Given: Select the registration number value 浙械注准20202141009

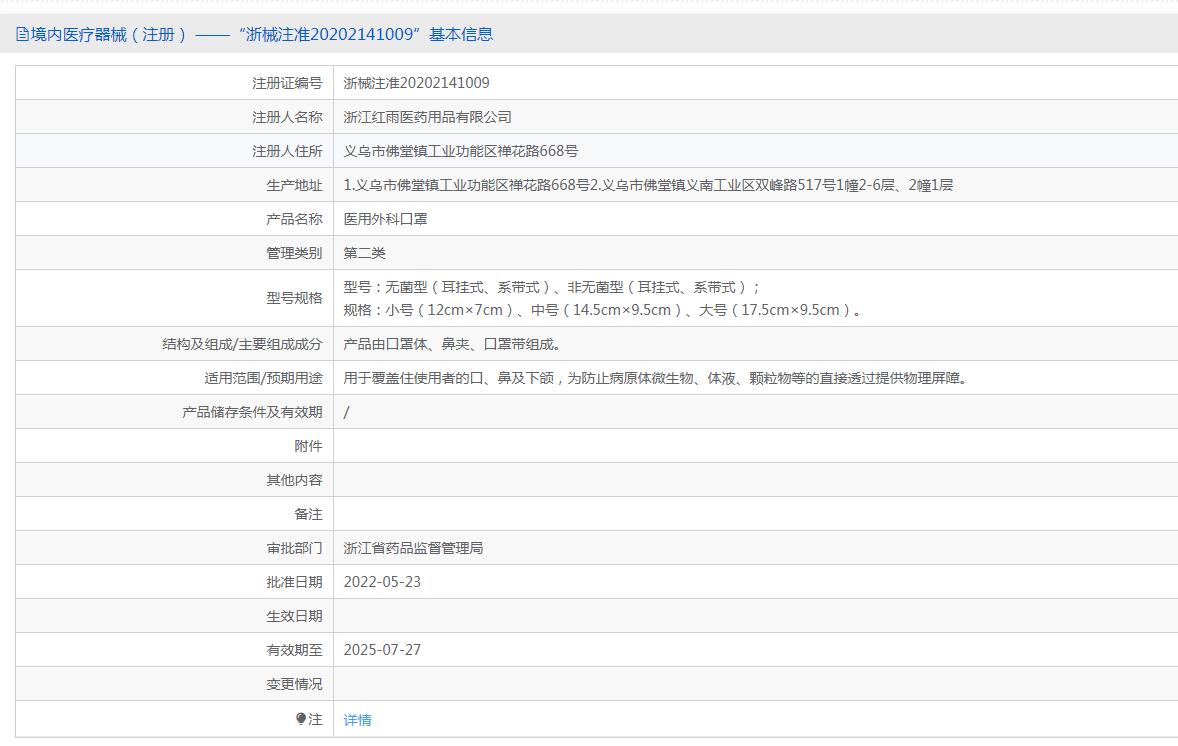Looking at the screenshot, I should [x=416, y=83].
